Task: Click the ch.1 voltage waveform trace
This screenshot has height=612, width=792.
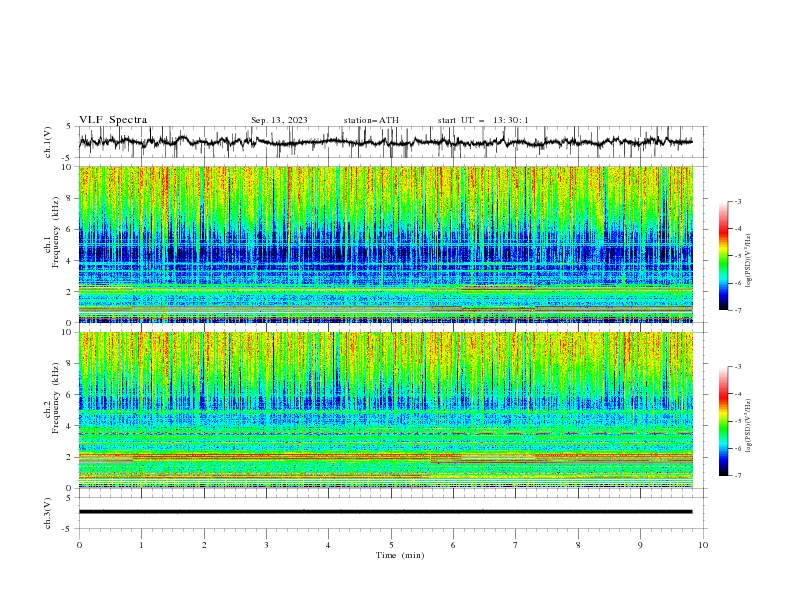Action: click(x=385, y=142)
